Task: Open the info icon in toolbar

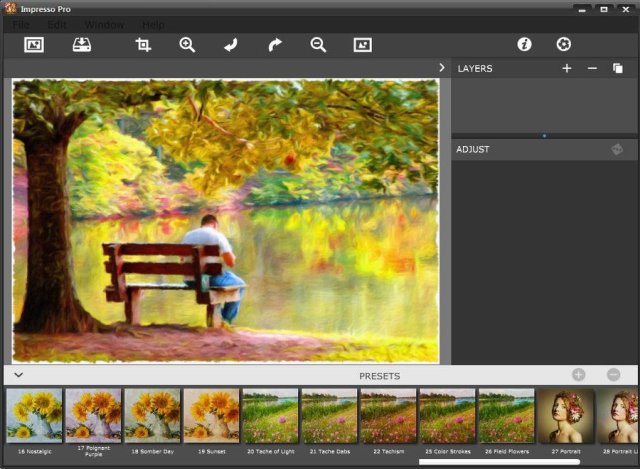Action: [x=524, y=45]
